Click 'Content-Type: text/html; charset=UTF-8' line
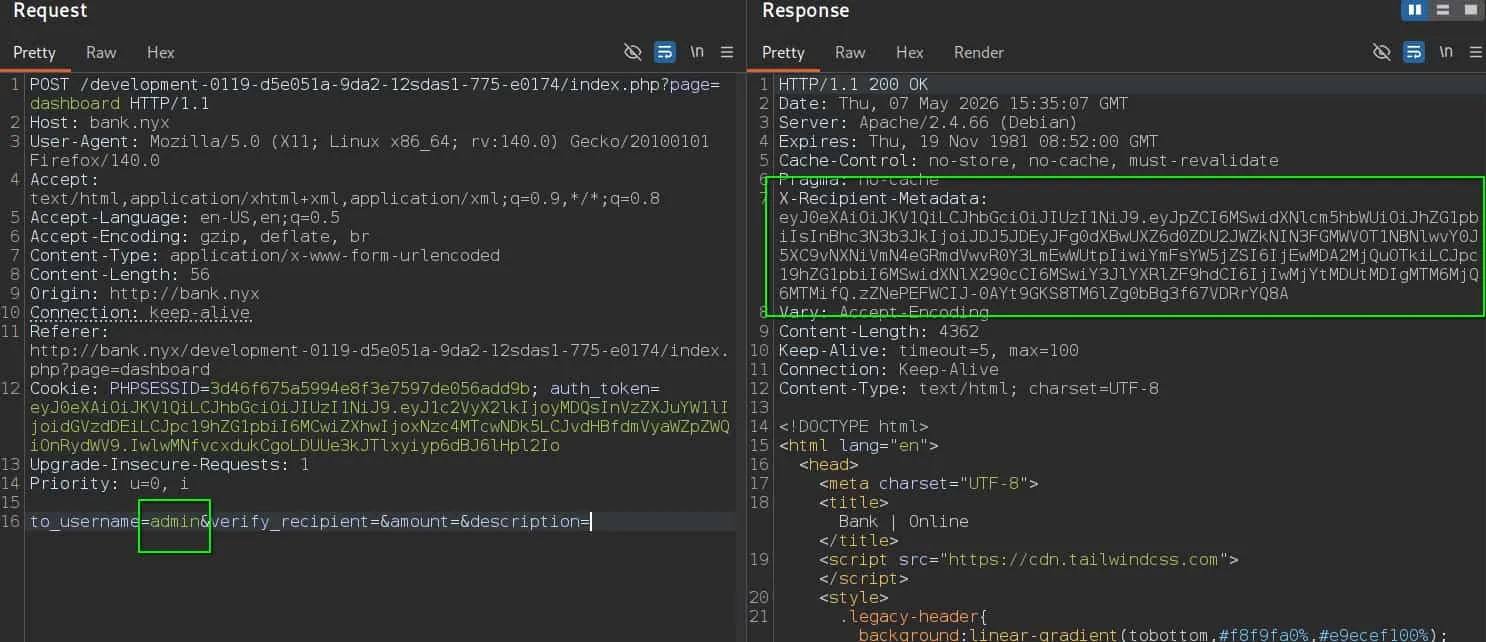The height and width of the screenshot is (642, 1486). click(x=969, y=389)
